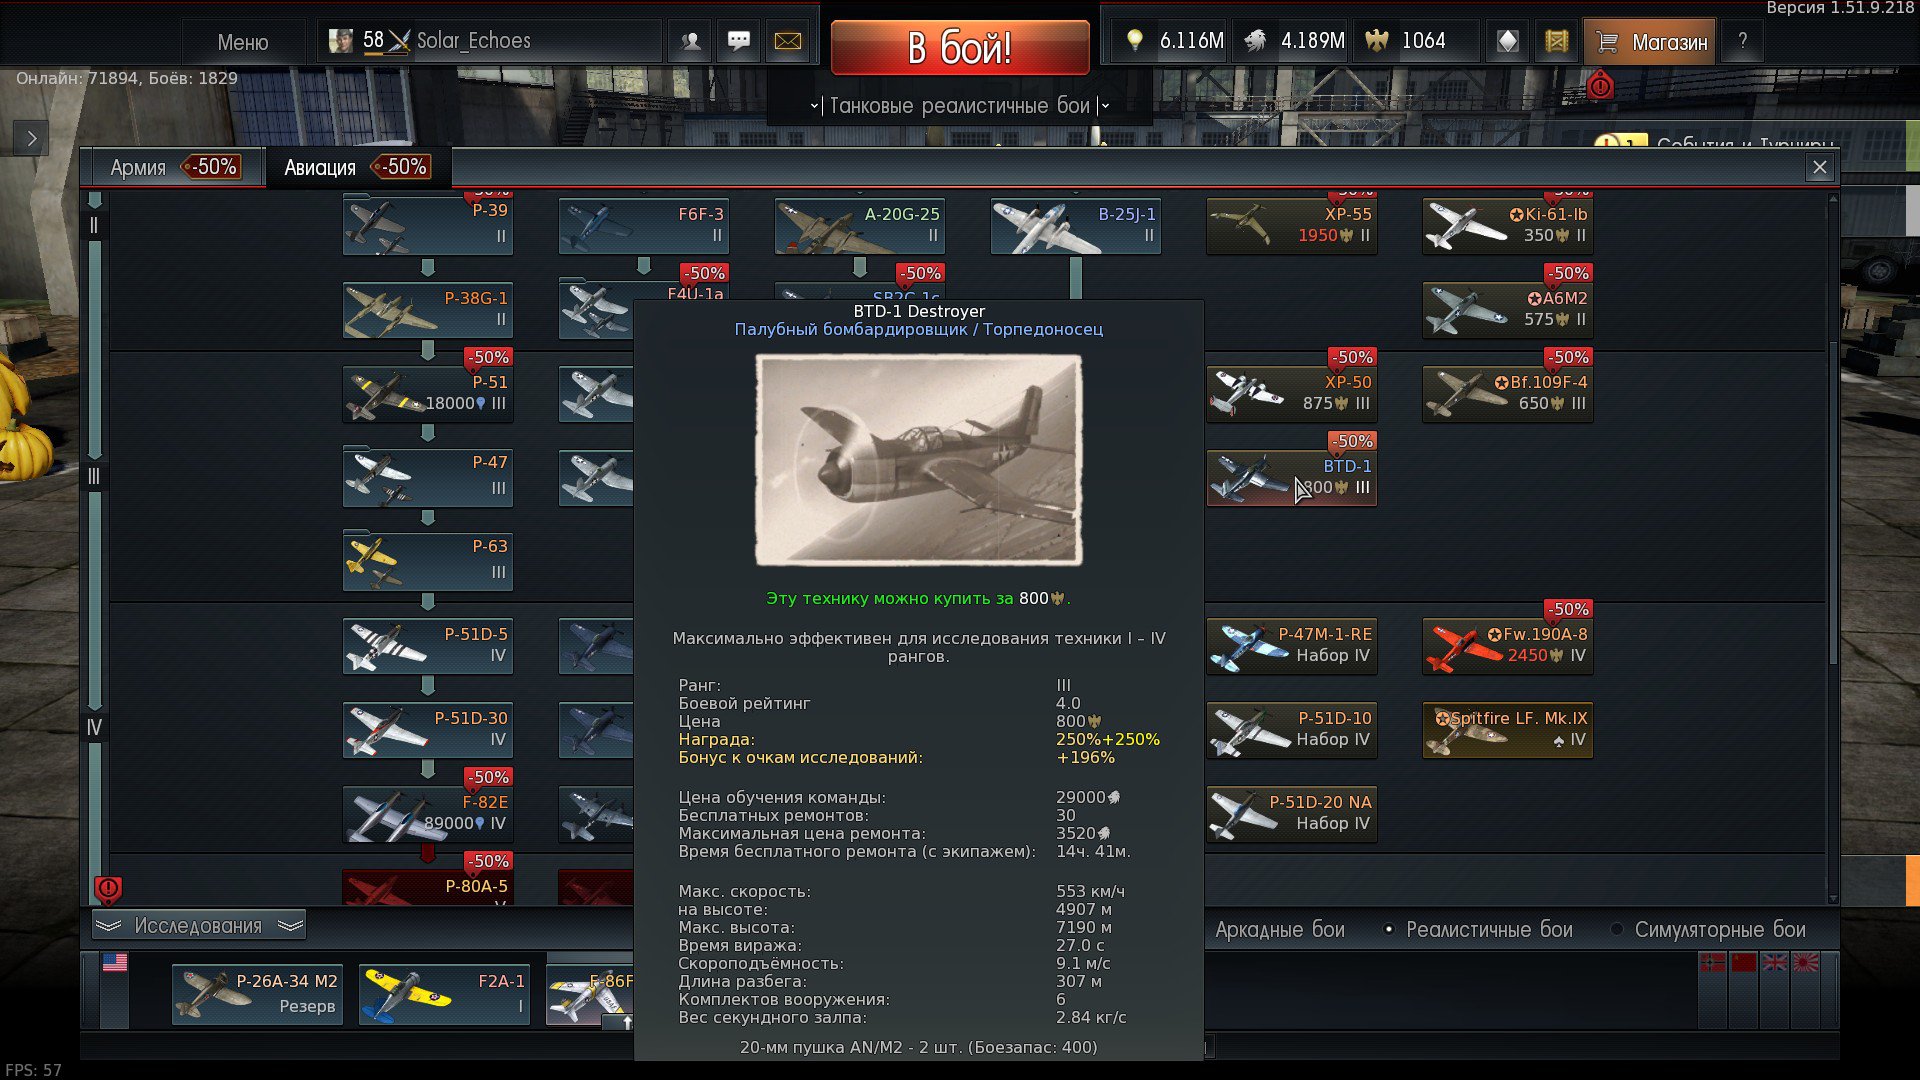Select the A6M2 premium aircraft
This screenshot has width=1920, height=1080.
1508,309
